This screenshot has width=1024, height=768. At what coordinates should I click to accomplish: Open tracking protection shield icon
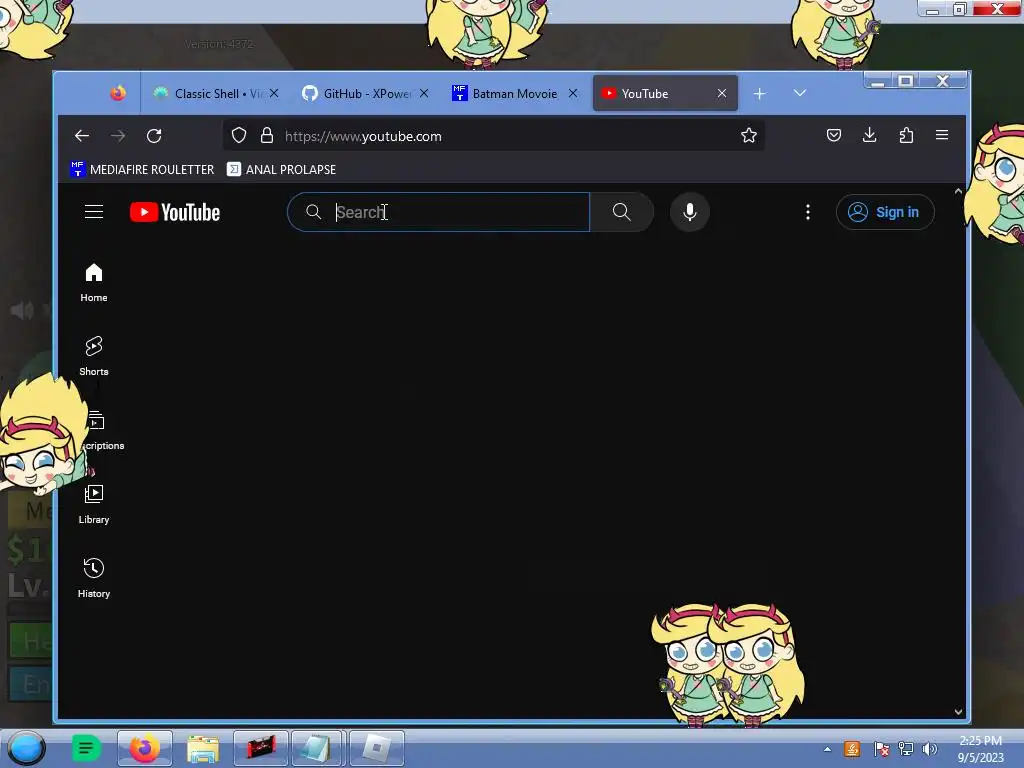tap(239, 135)
